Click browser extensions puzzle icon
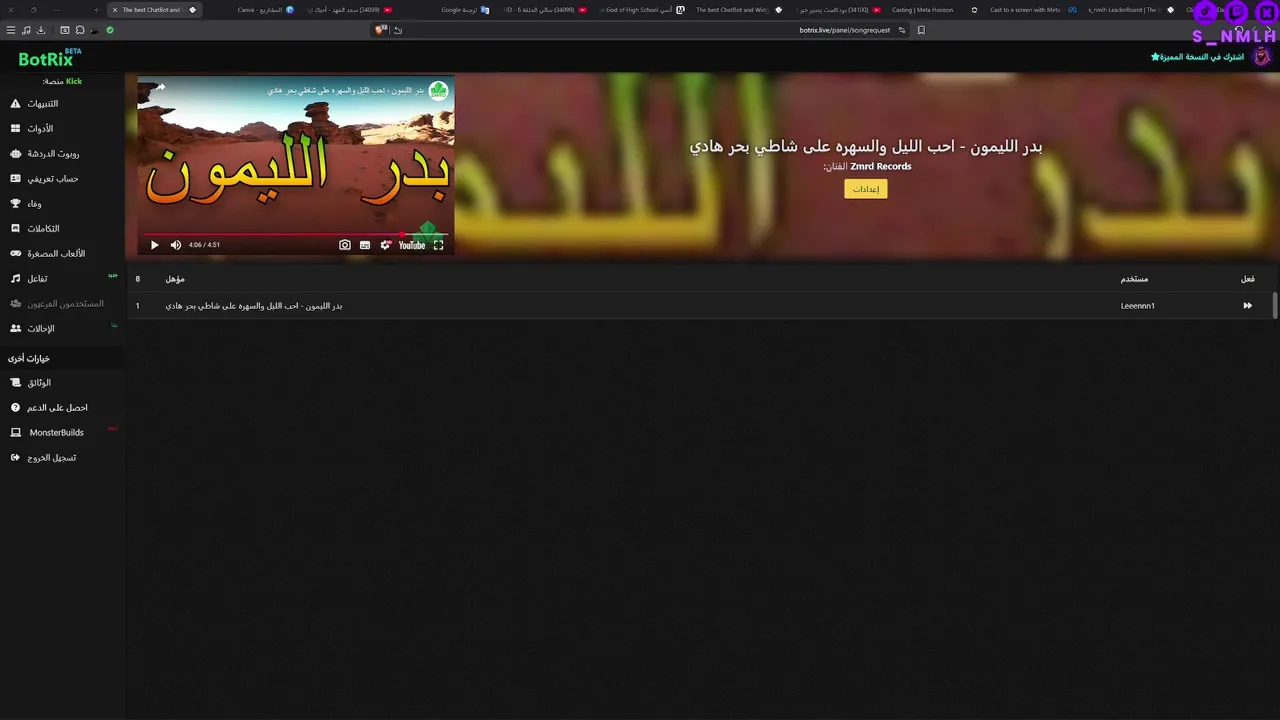 click(x=80, y=30)
